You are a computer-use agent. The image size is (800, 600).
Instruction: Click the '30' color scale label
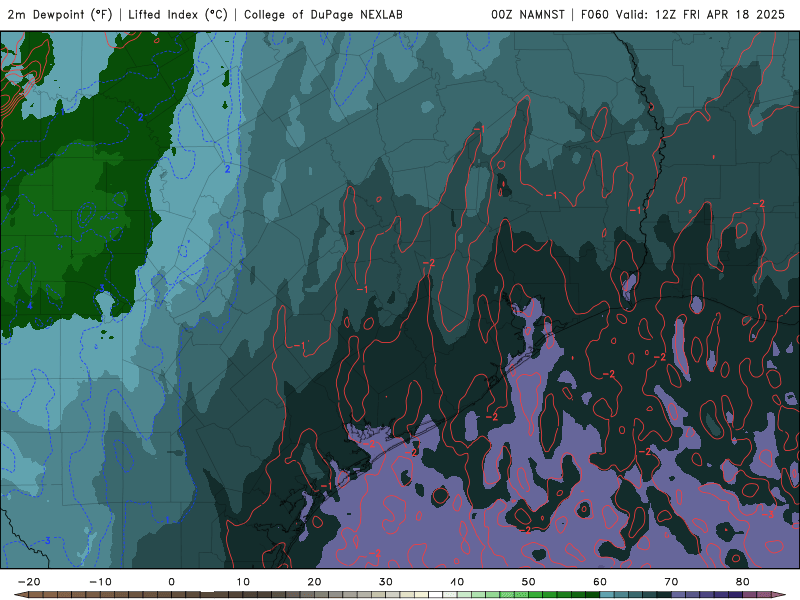[386, 582]
